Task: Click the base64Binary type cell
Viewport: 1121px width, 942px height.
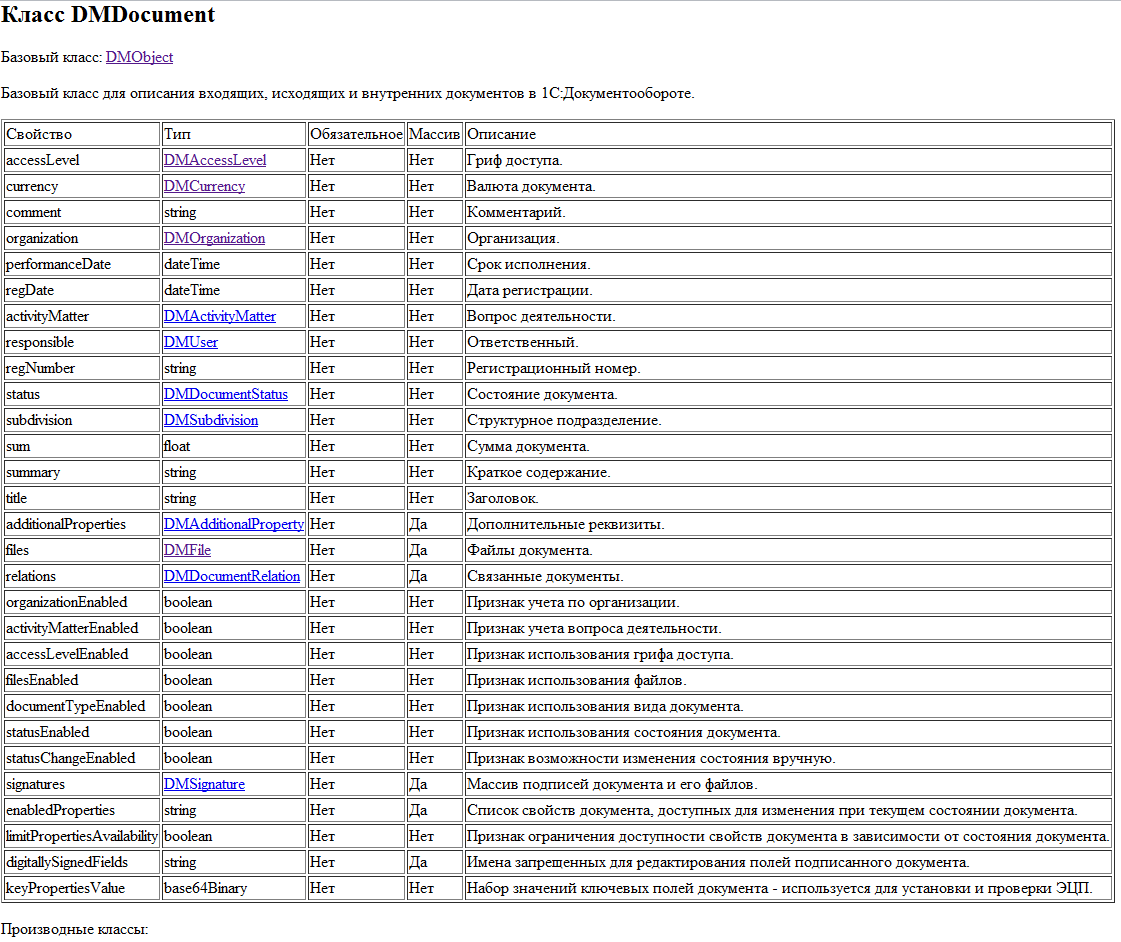Action: (234, 888)
